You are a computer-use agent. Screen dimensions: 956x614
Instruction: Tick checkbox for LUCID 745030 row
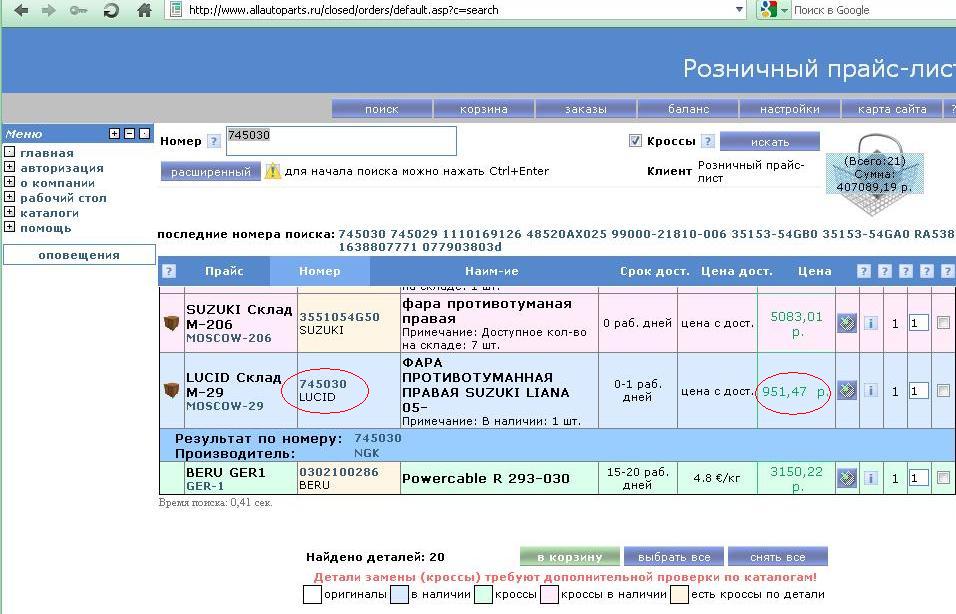(x=943, y=390)
